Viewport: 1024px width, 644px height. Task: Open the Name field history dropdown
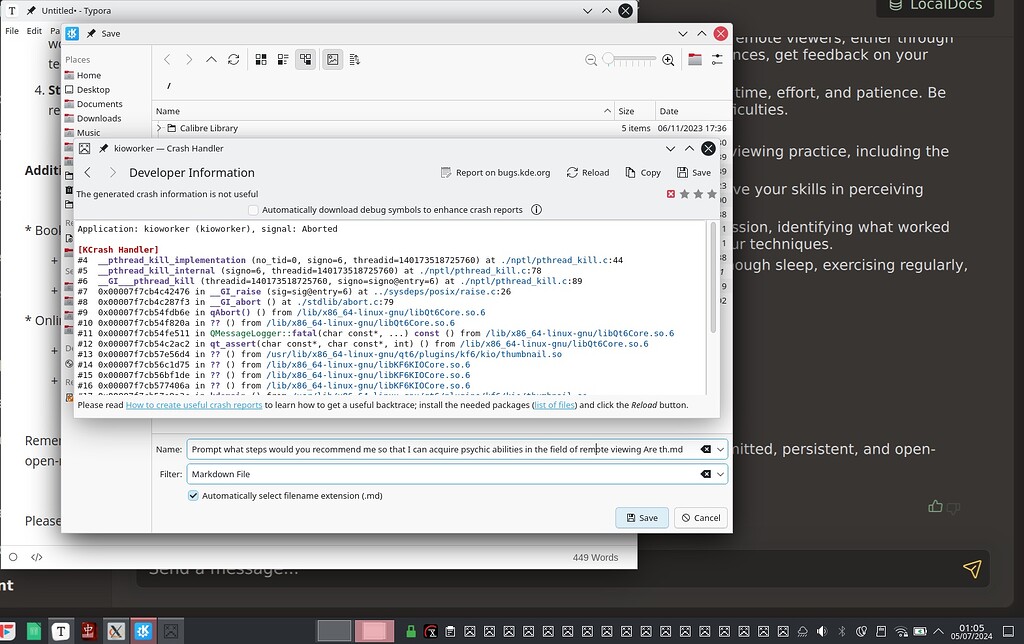click(x=721, y=450)
